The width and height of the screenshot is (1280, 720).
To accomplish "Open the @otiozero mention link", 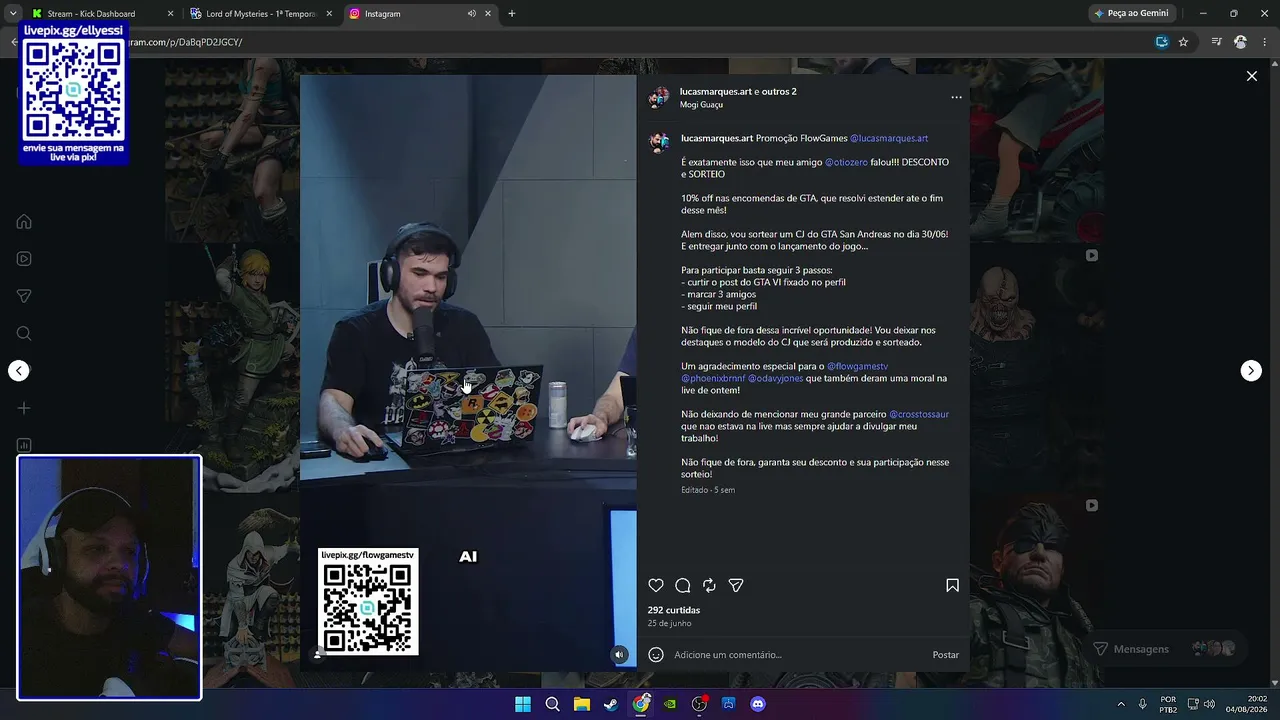I will coord(846,162).
